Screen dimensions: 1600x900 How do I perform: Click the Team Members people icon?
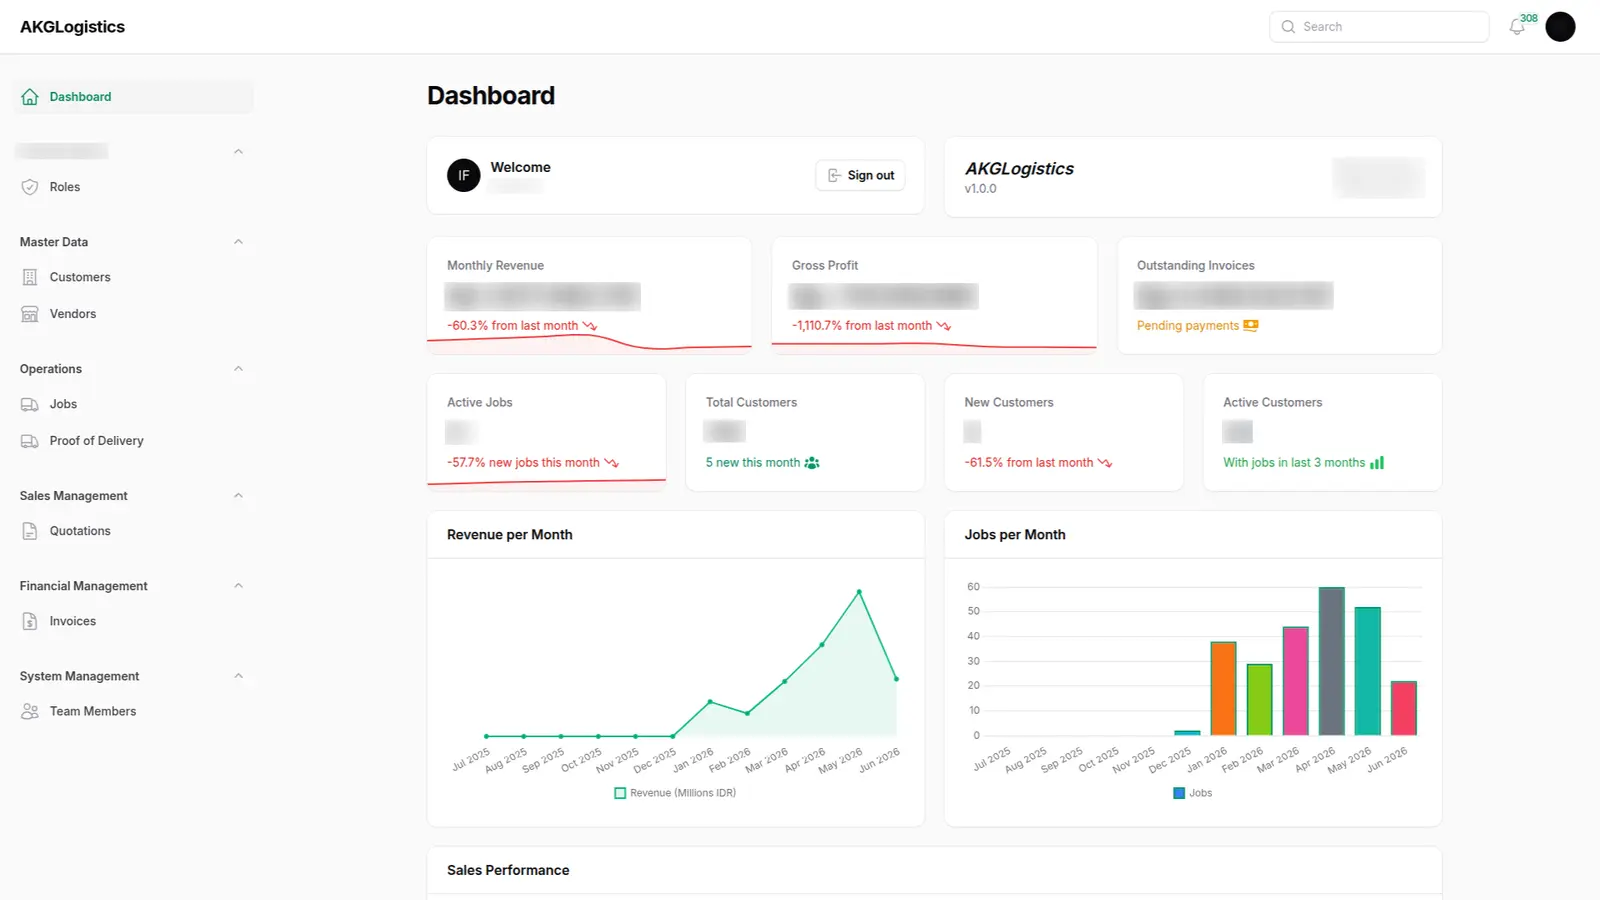coord(30,711)
